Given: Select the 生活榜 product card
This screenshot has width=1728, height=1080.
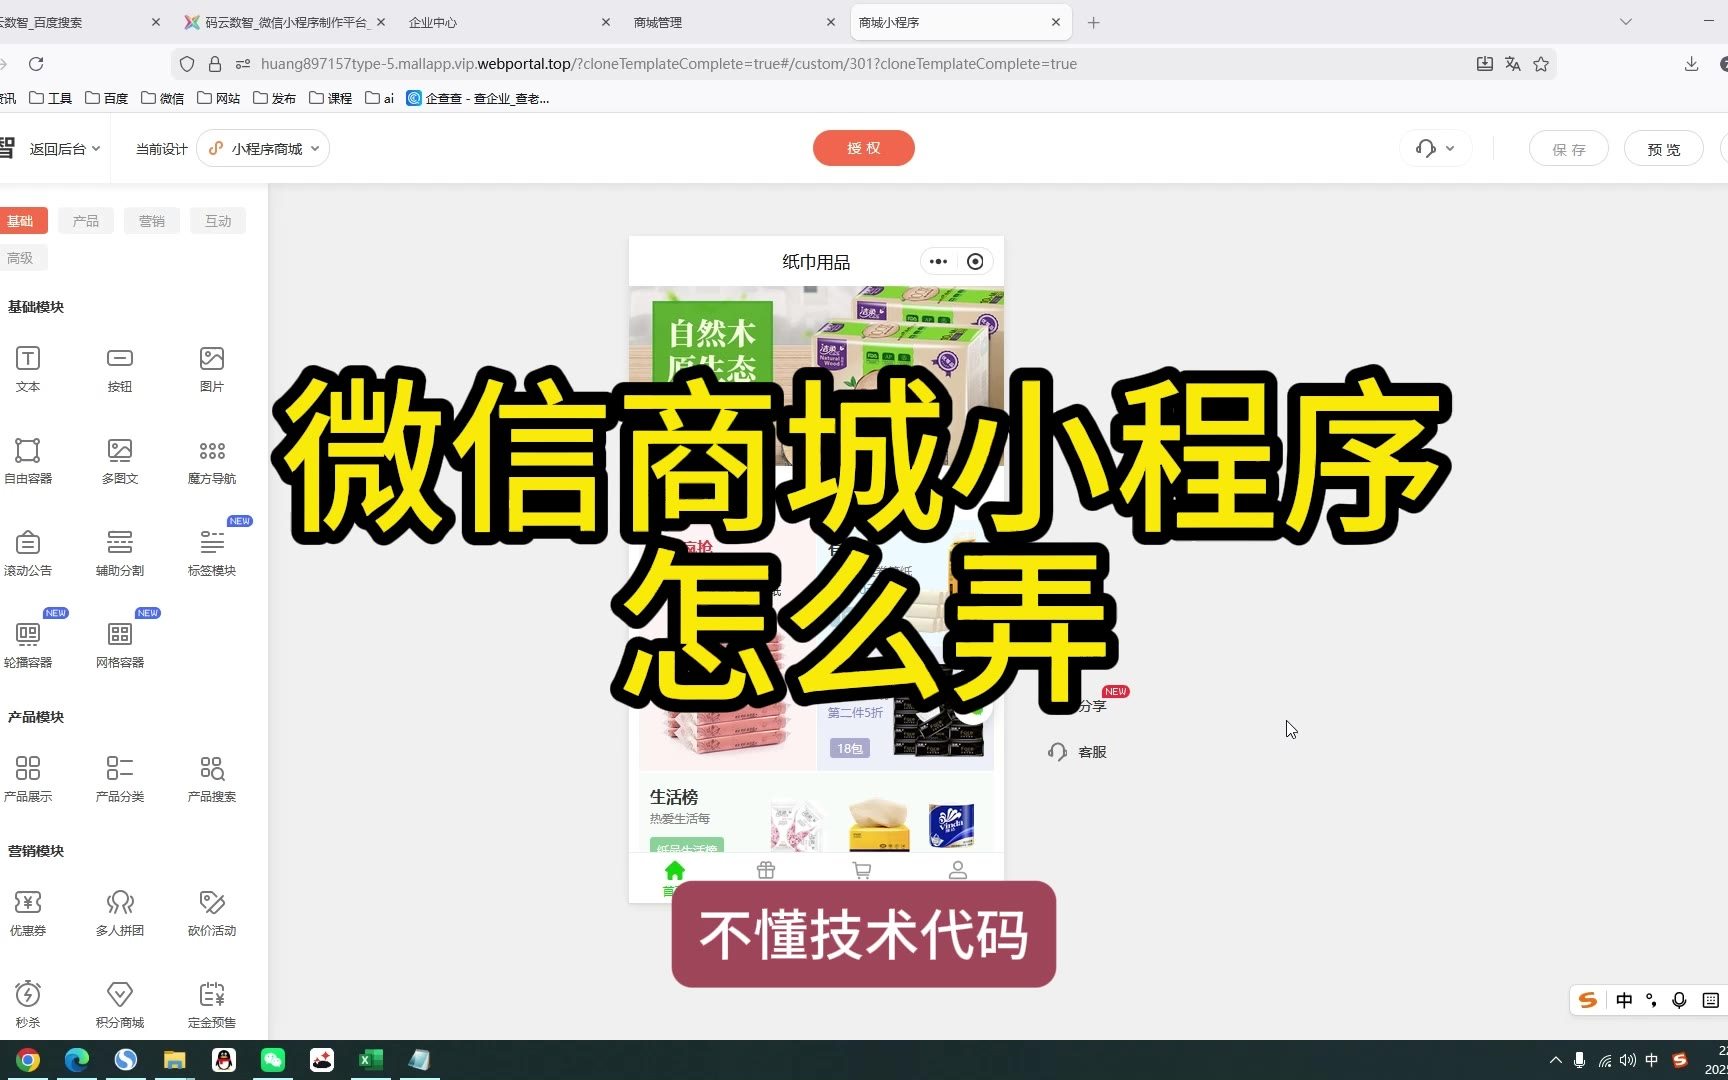Looking at the screenshot, I should pos(816,813).
